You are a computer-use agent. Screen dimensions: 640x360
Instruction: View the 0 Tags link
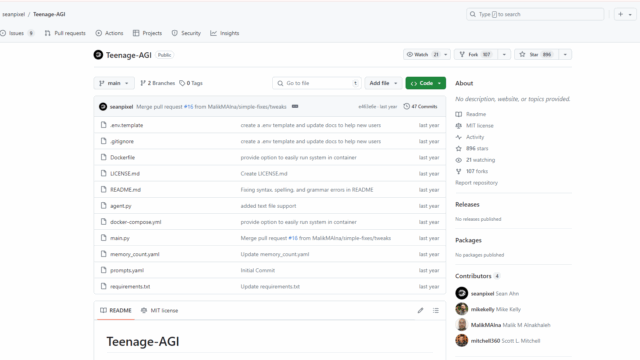[x=191, y=83]
